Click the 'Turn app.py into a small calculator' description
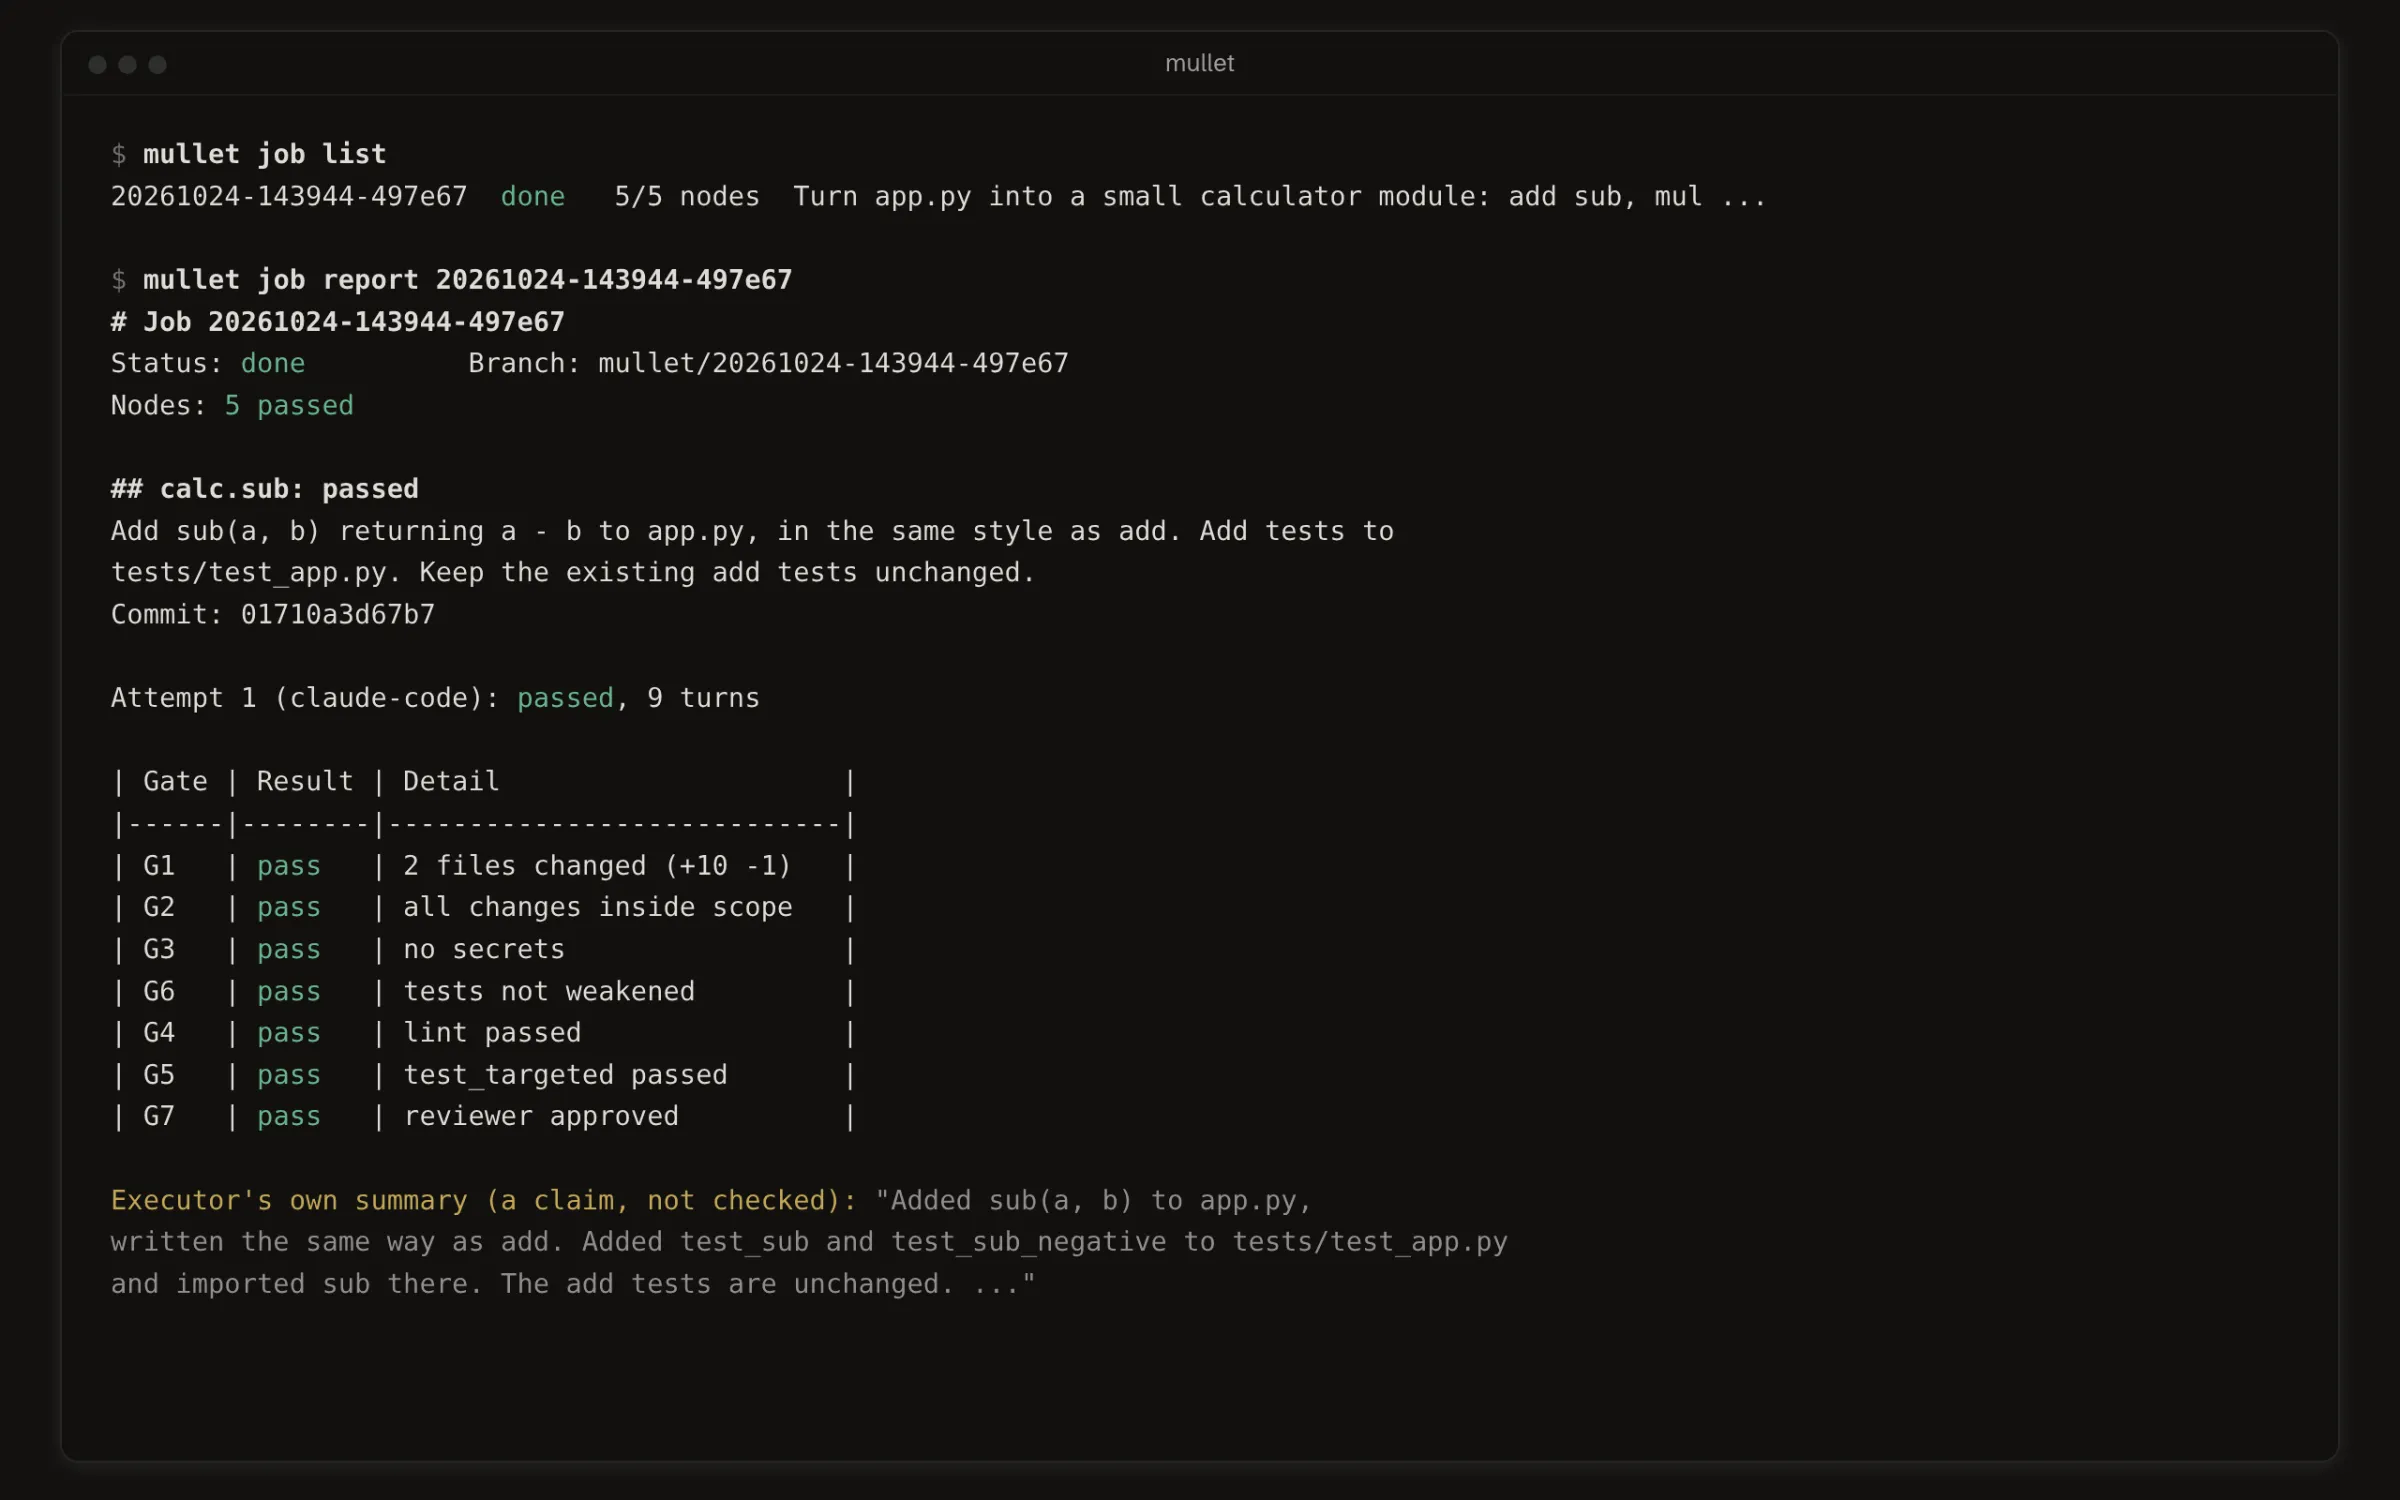 click(1280, 196)
